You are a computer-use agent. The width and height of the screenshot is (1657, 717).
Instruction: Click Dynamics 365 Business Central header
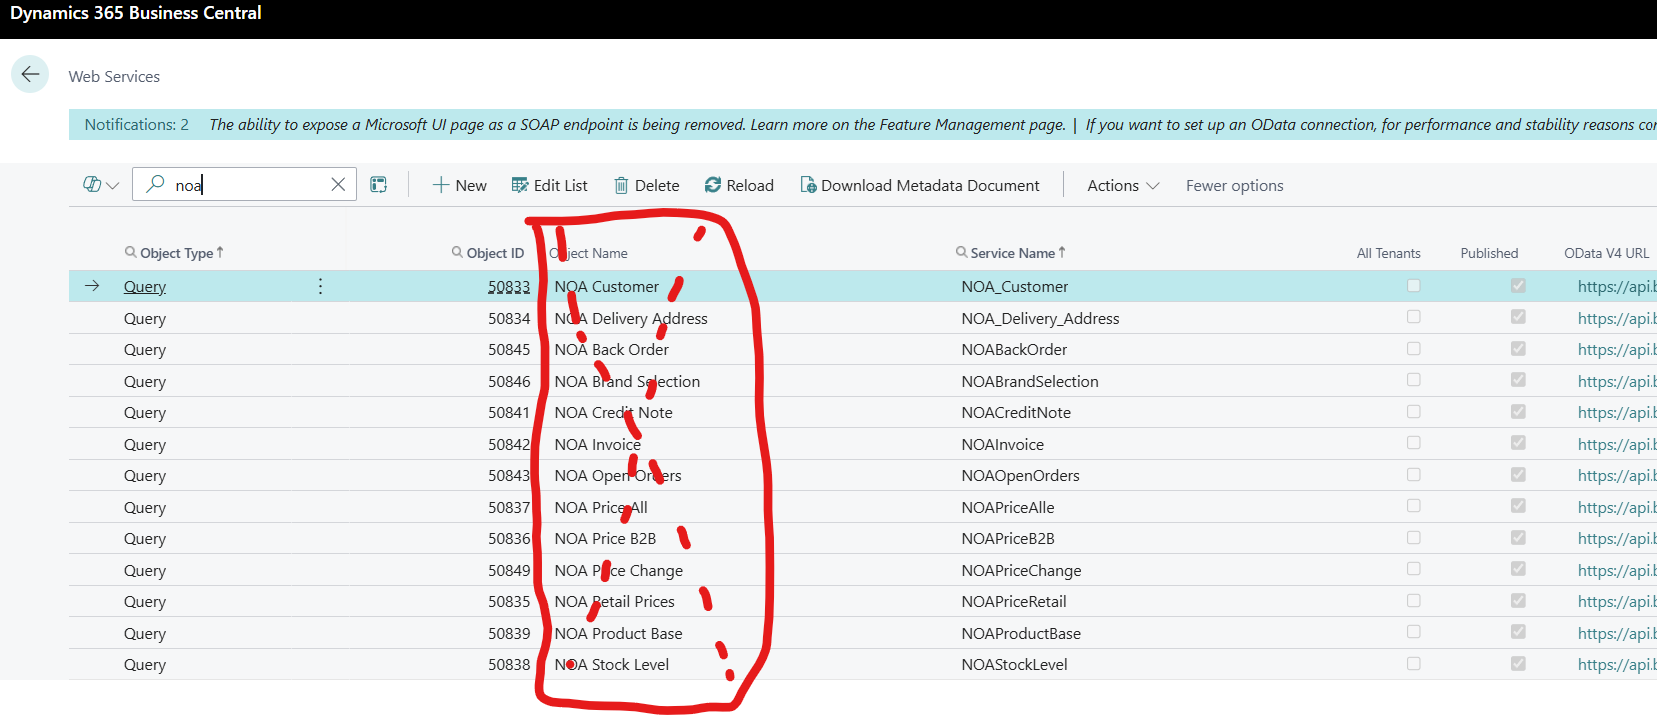coord(136,13)
